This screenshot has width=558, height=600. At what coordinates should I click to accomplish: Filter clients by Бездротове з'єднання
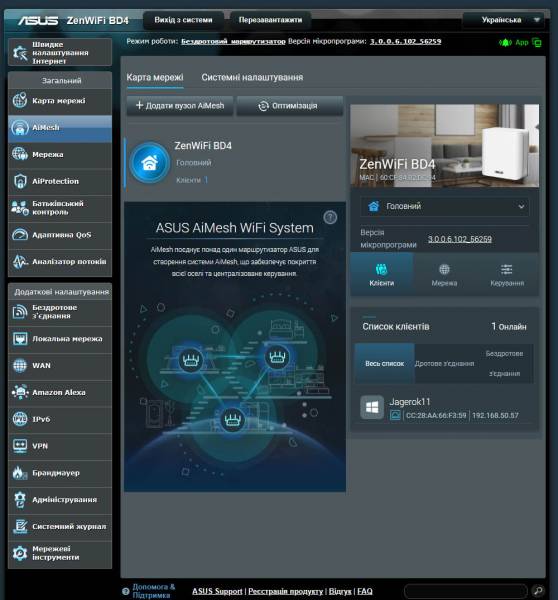pyautogui.click(x=504, y=364)
